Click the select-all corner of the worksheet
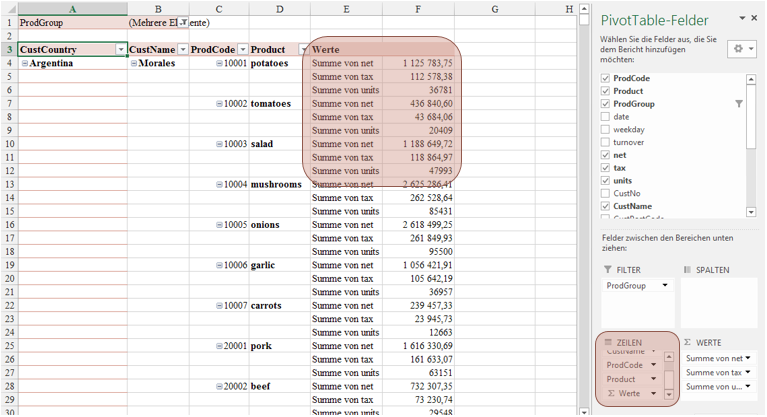 tap(8, 9)
